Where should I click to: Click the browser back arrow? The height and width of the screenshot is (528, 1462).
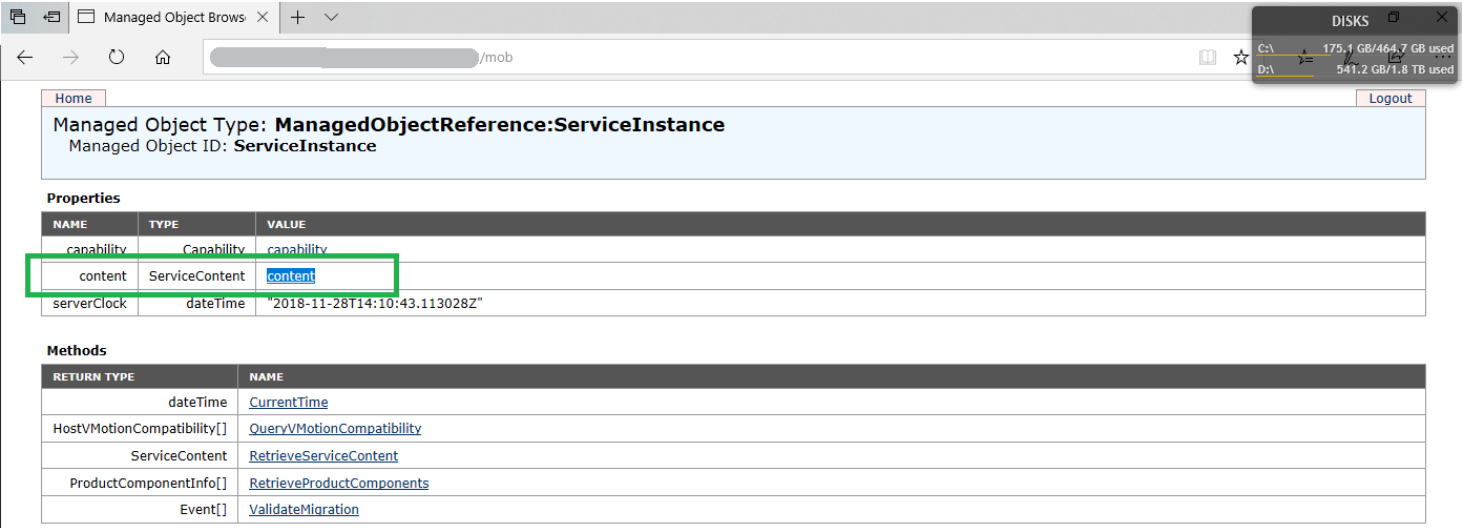tap(25, 58)
